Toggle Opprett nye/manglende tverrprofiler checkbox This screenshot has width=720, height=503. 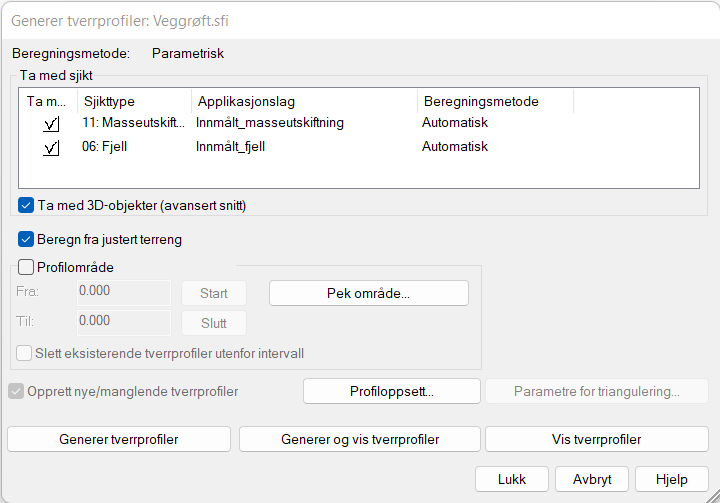[16, 391]
